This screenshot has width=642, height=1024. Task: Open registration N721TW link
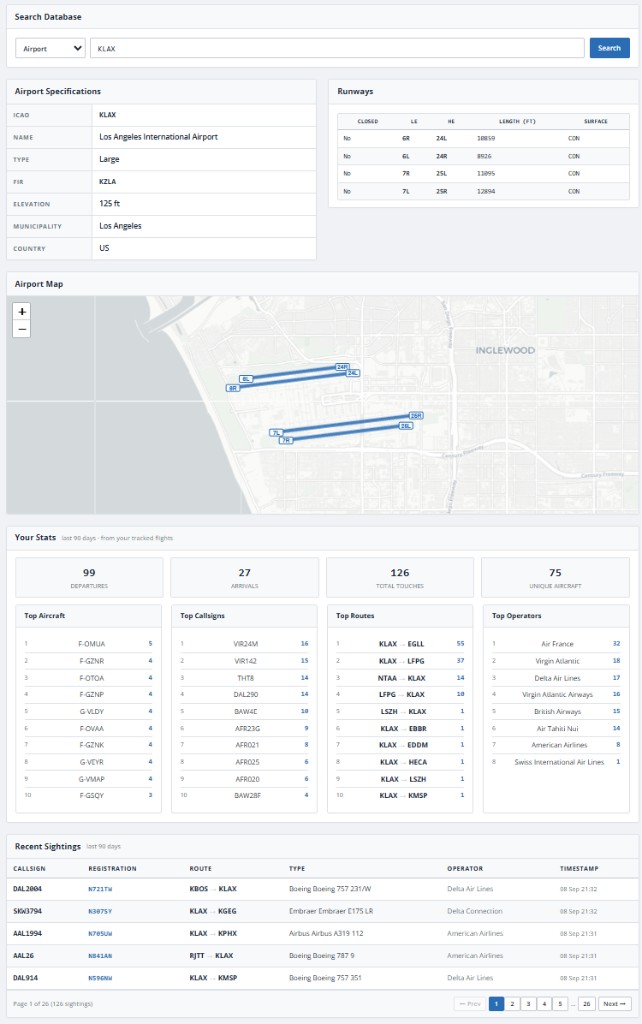[x=100, y=889]
